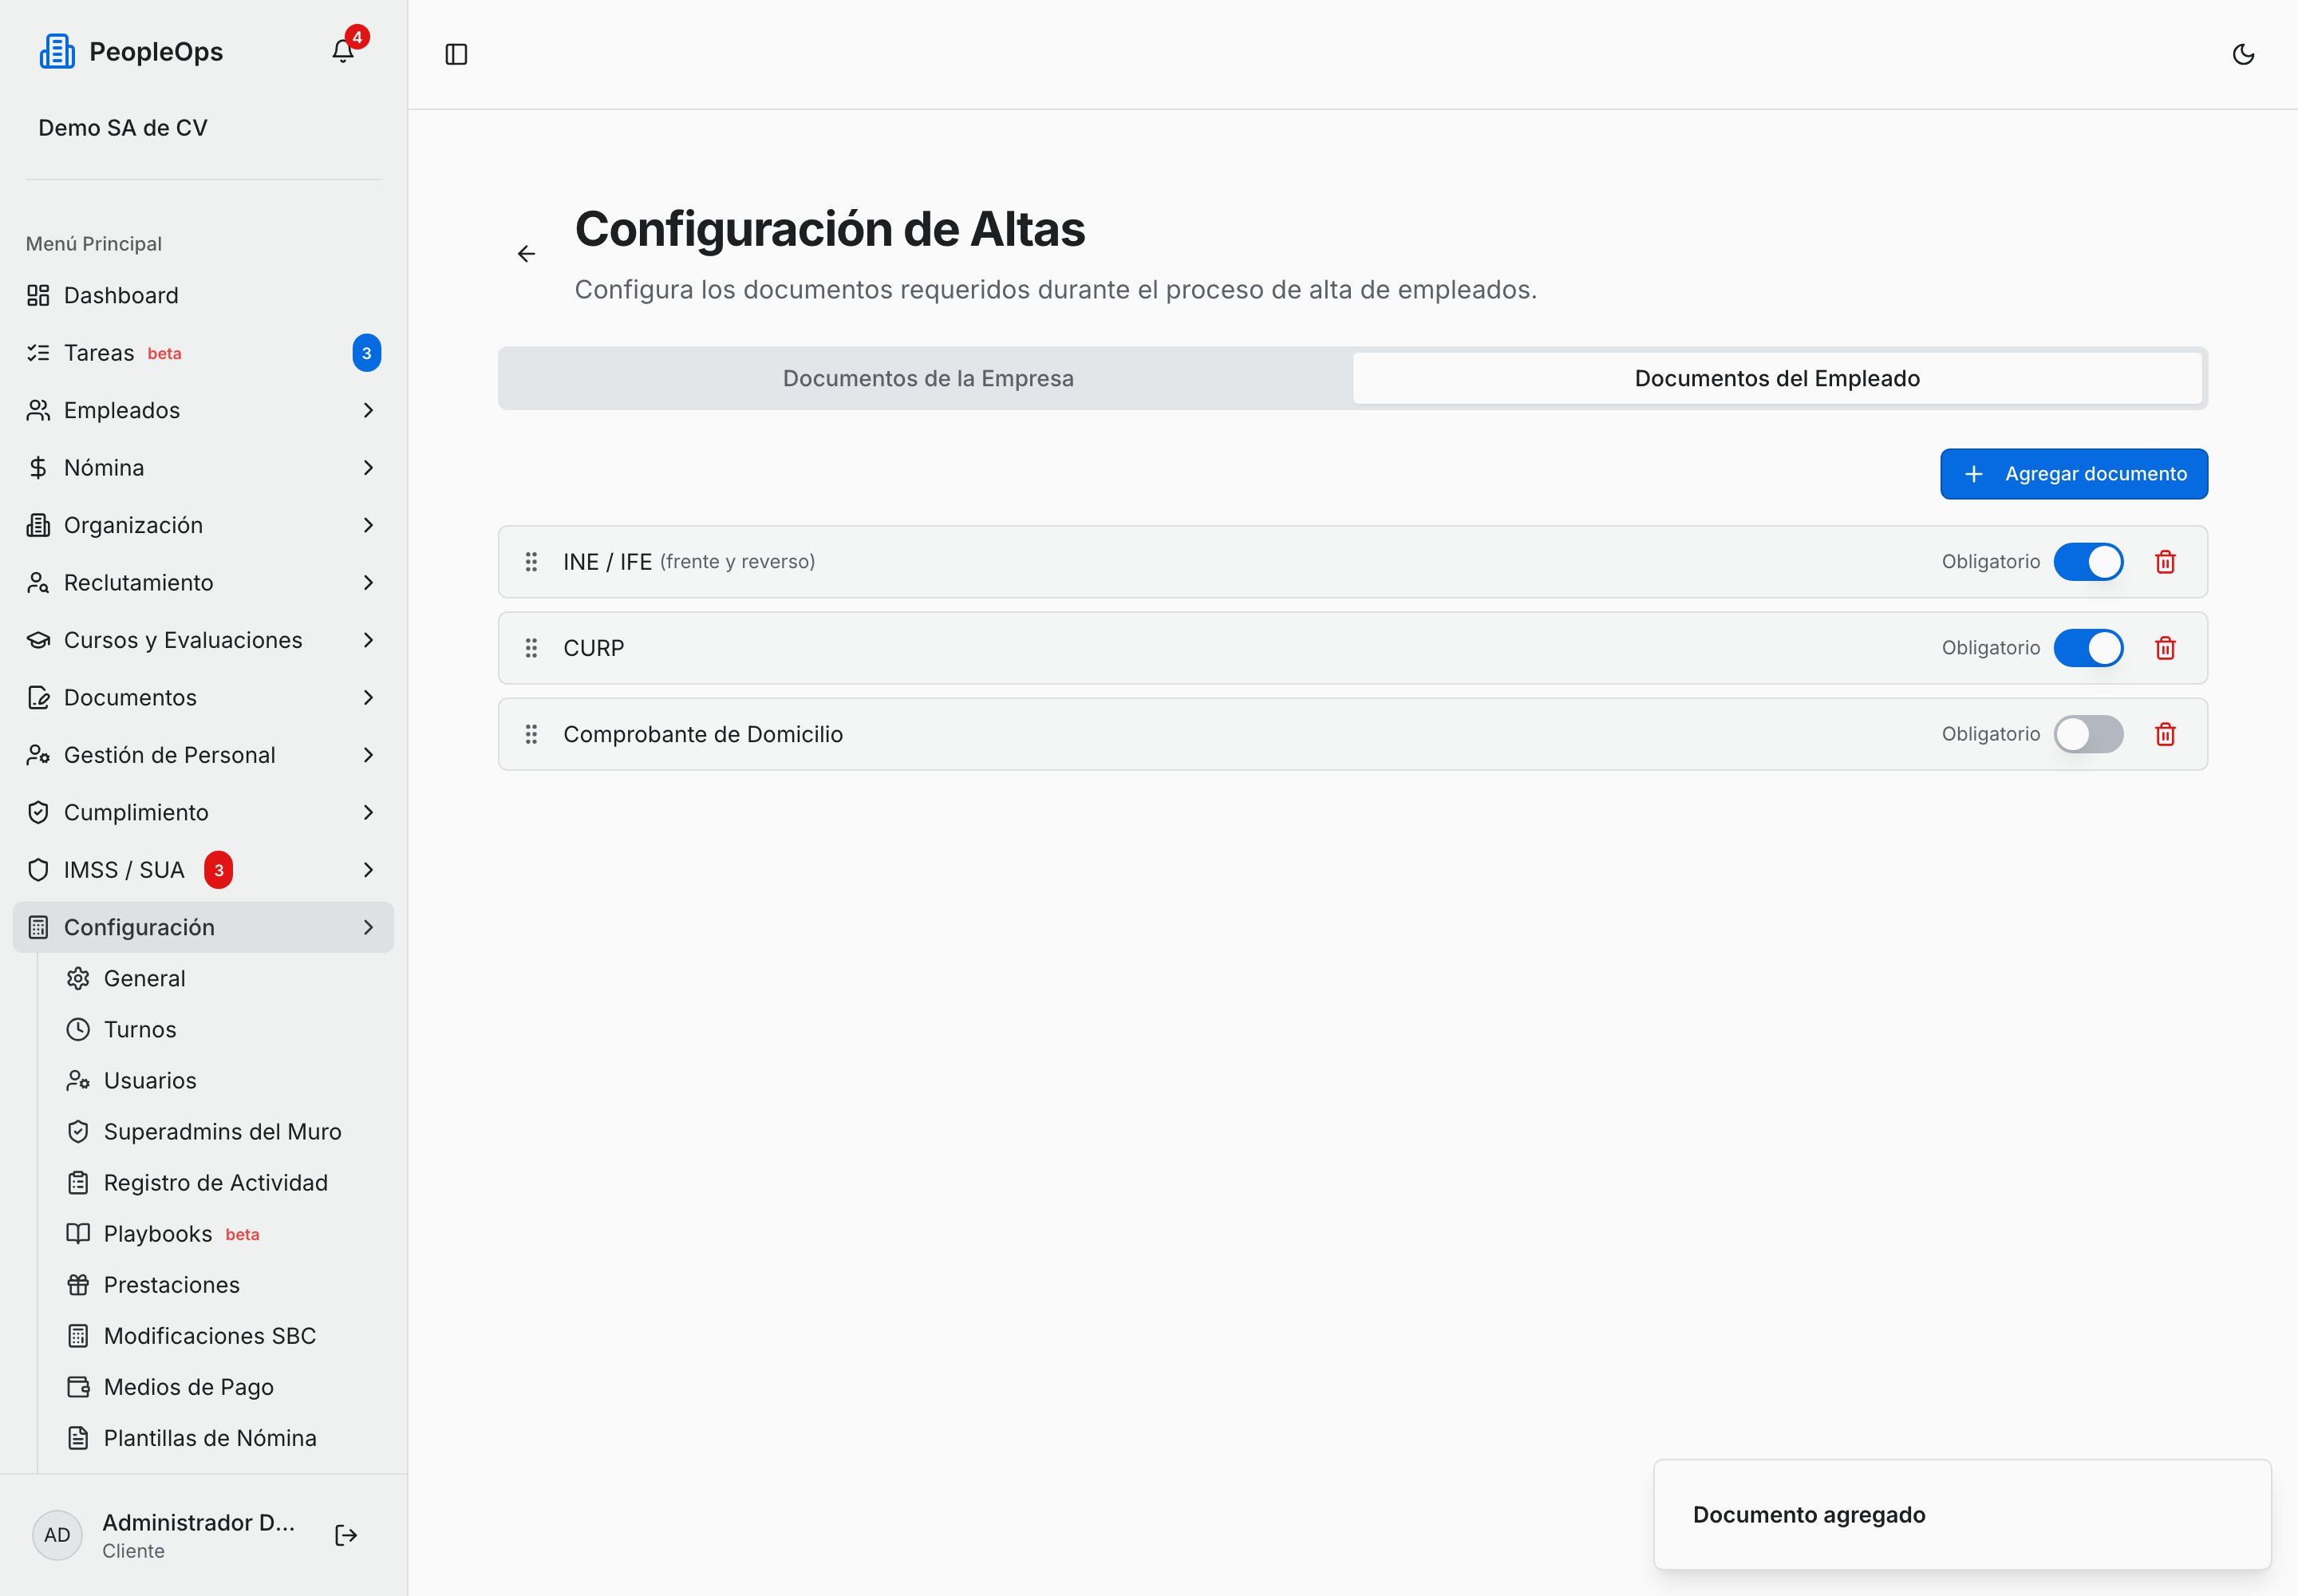The height and width of the screenshot is (1596, 2298).
Task: Toggle Obligatorio for INE / IFE
Action: pos(2088,562)
